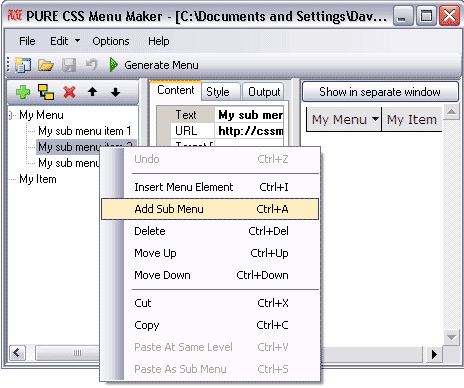Click the preview pane scroll right arrow
Screen dimensions: 464x388
click(434, 354)
